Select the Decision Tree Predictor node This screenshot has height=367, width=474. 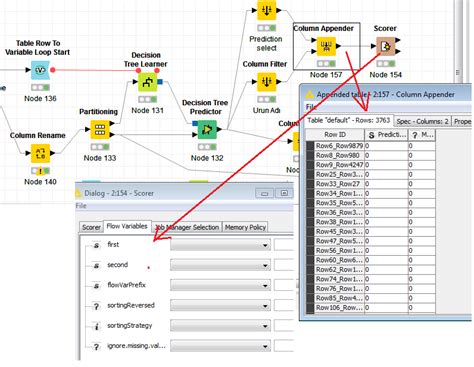click(x=207, y=129)
